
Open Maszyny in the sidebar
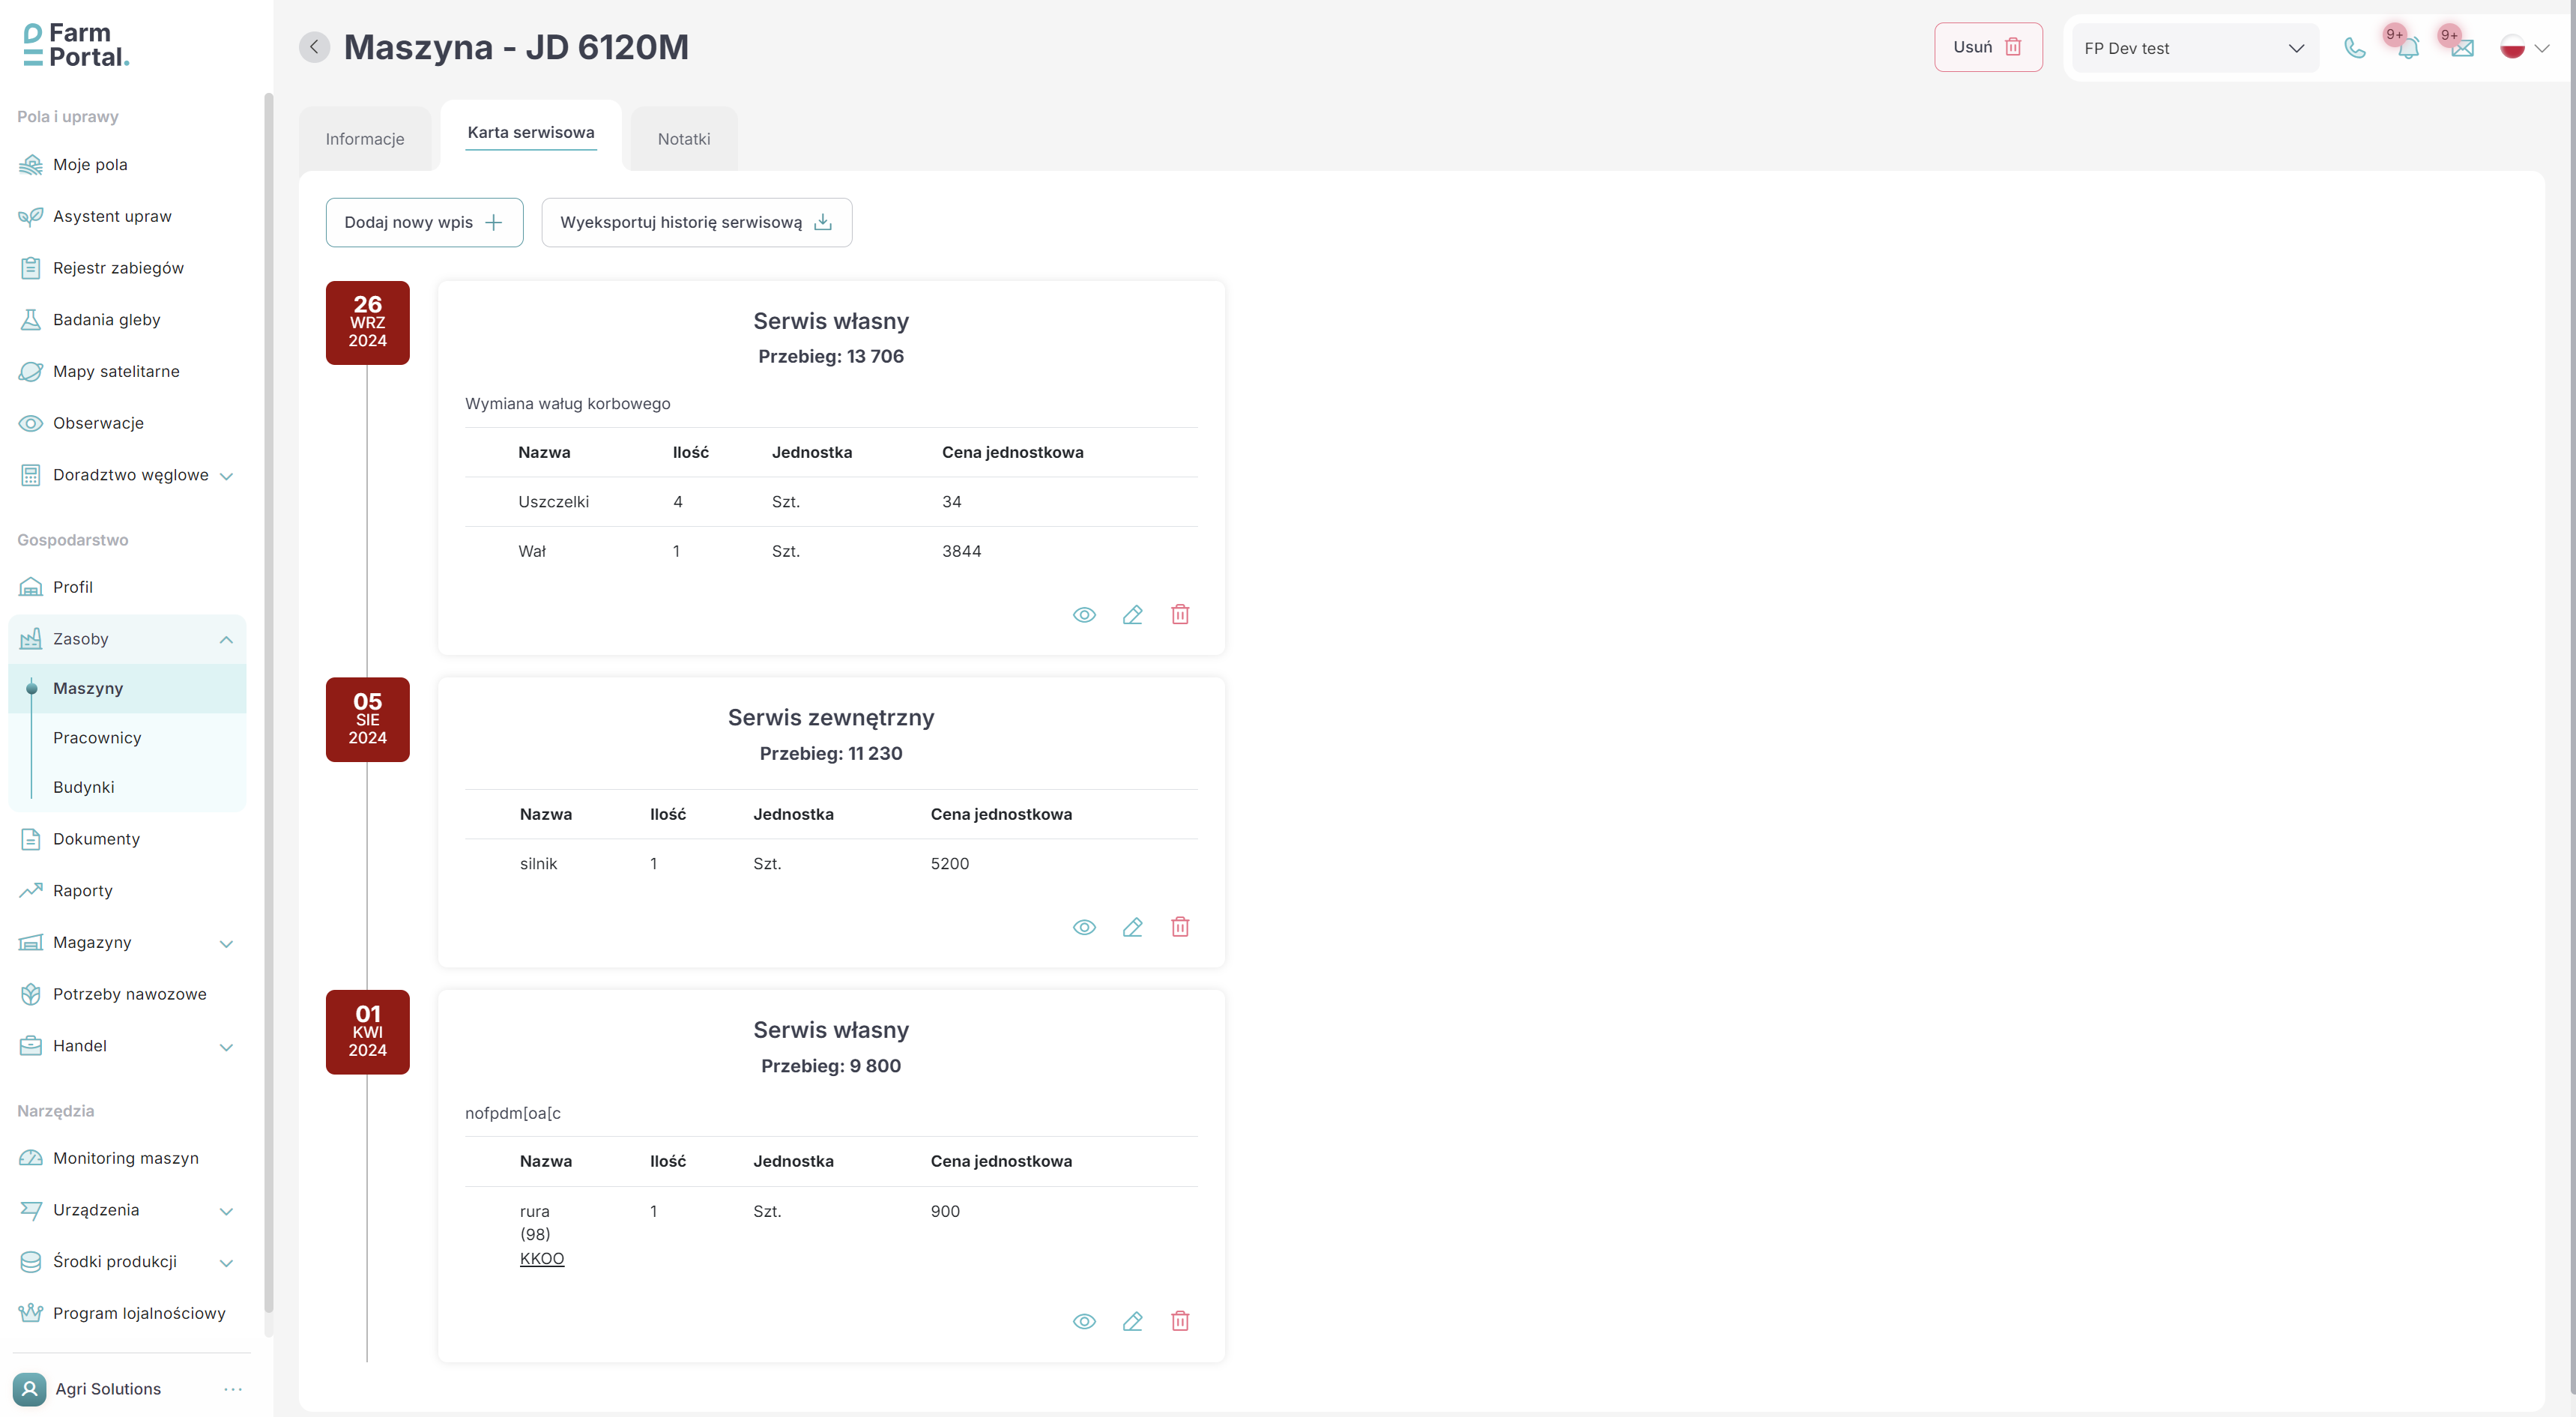tap(127, 688)
